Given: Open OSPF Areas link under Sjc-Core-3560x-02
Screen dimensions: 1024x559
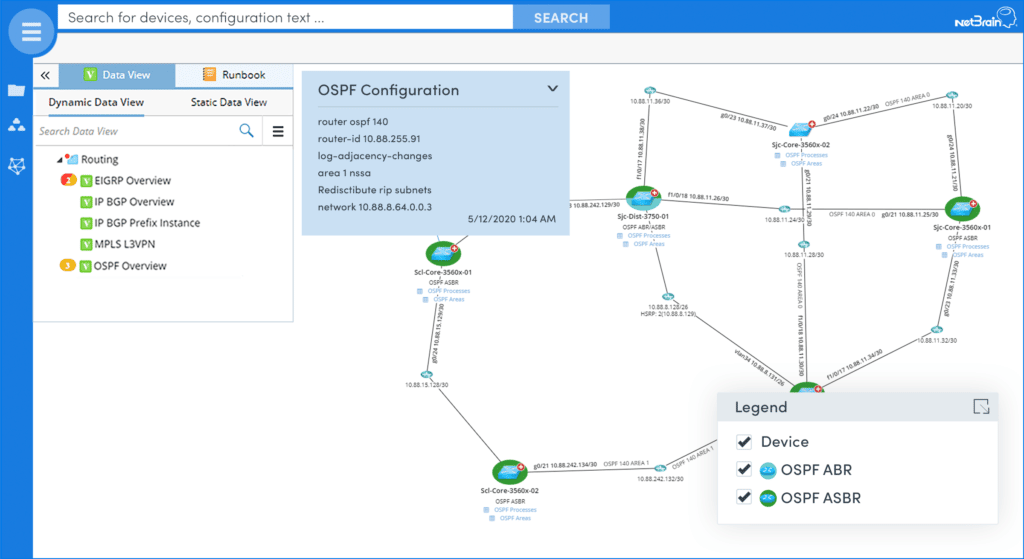Looking at the screenshot, I should click(806, 164).
